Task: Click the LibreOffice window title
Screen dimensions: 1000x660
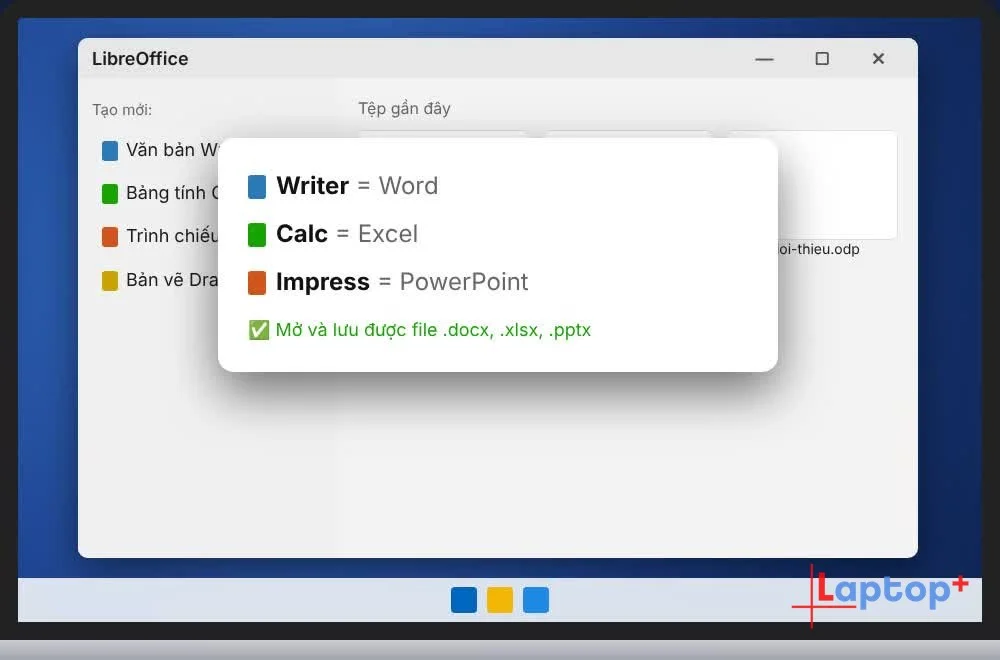Action: pos(140,59)
